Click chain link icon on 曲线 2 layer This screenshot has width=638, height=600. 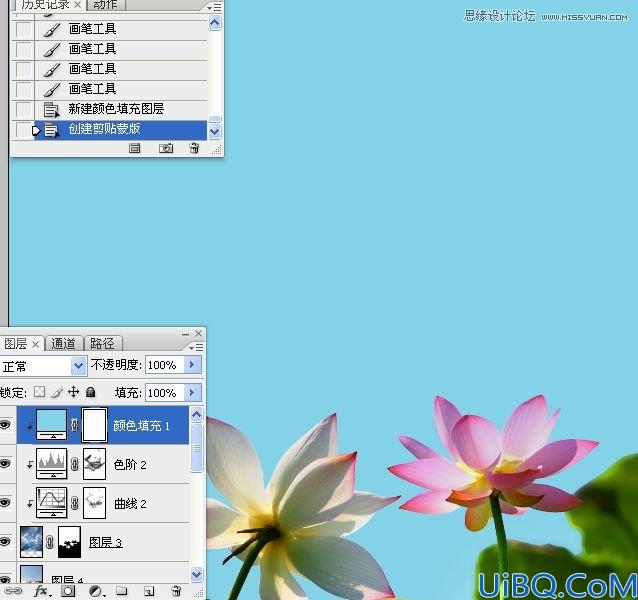click(74, 503)
